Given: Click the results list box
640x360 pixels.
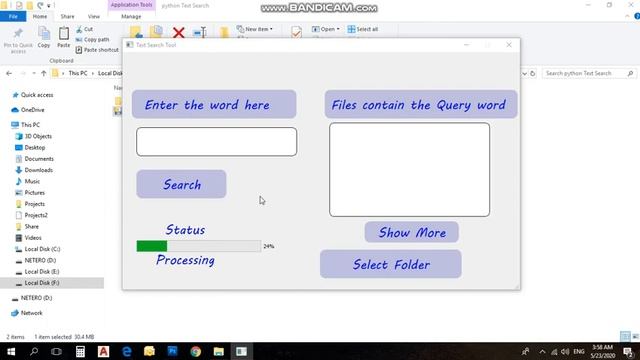Looking at the screenshot, I should (x=409, y=170).
